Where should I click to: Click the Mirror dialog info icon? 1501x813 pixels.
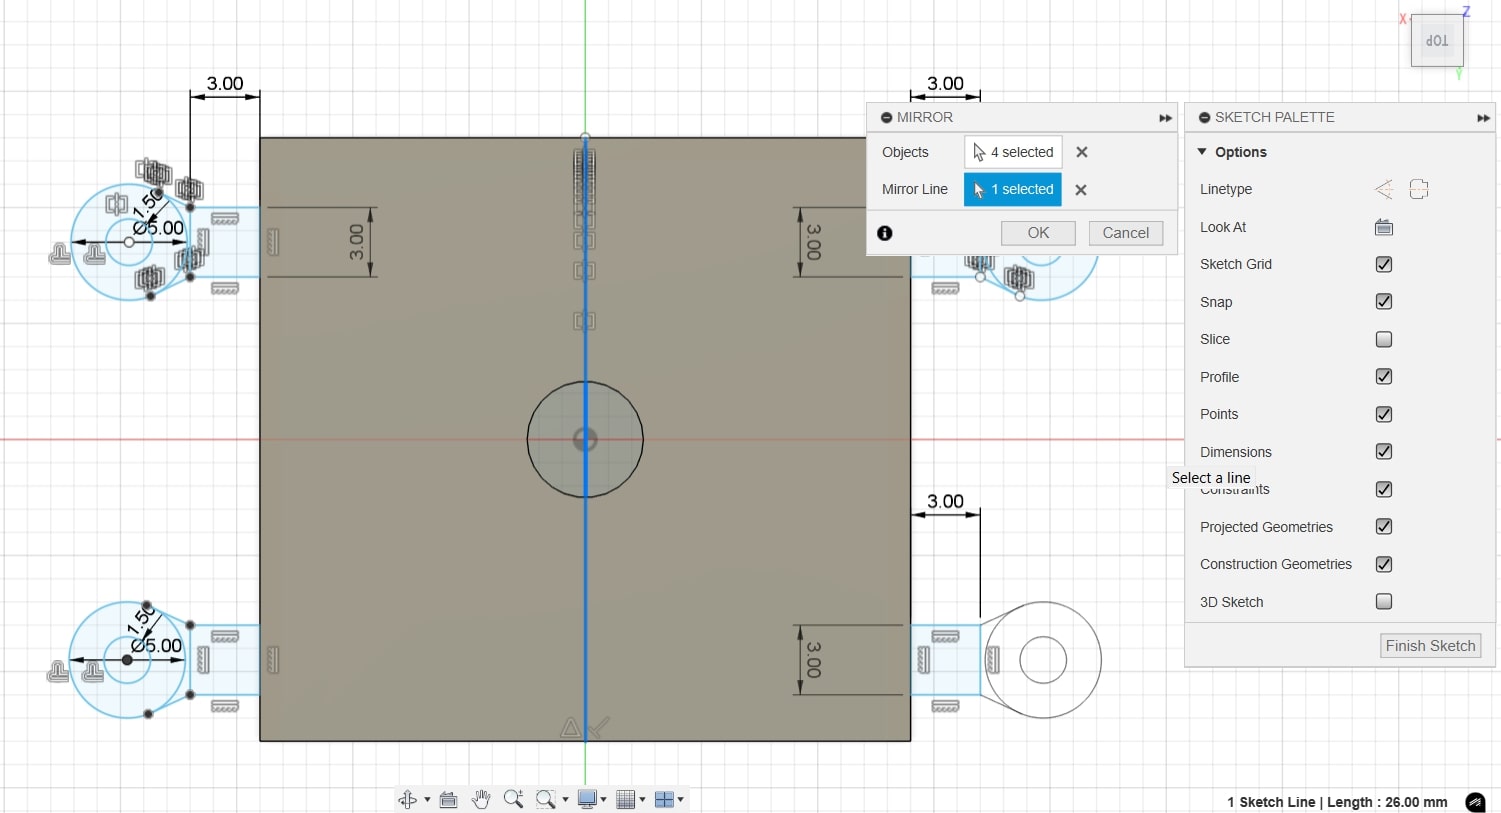coord(885,233)
